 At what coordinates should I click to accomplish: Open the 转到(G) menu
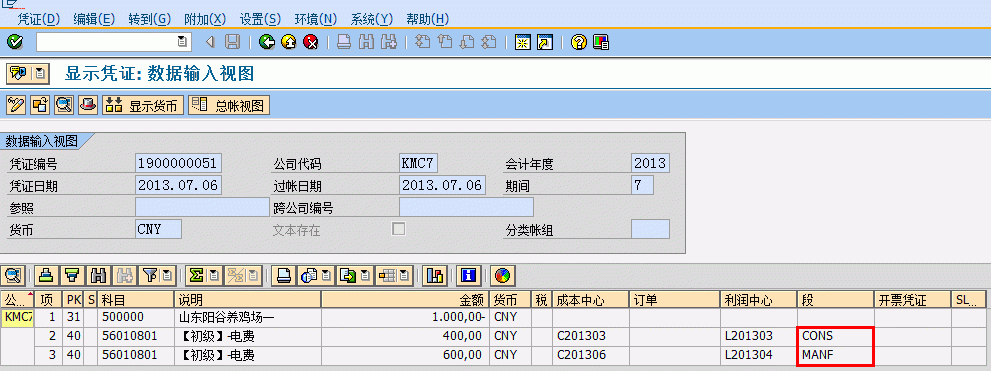click(x=149, y=19)
